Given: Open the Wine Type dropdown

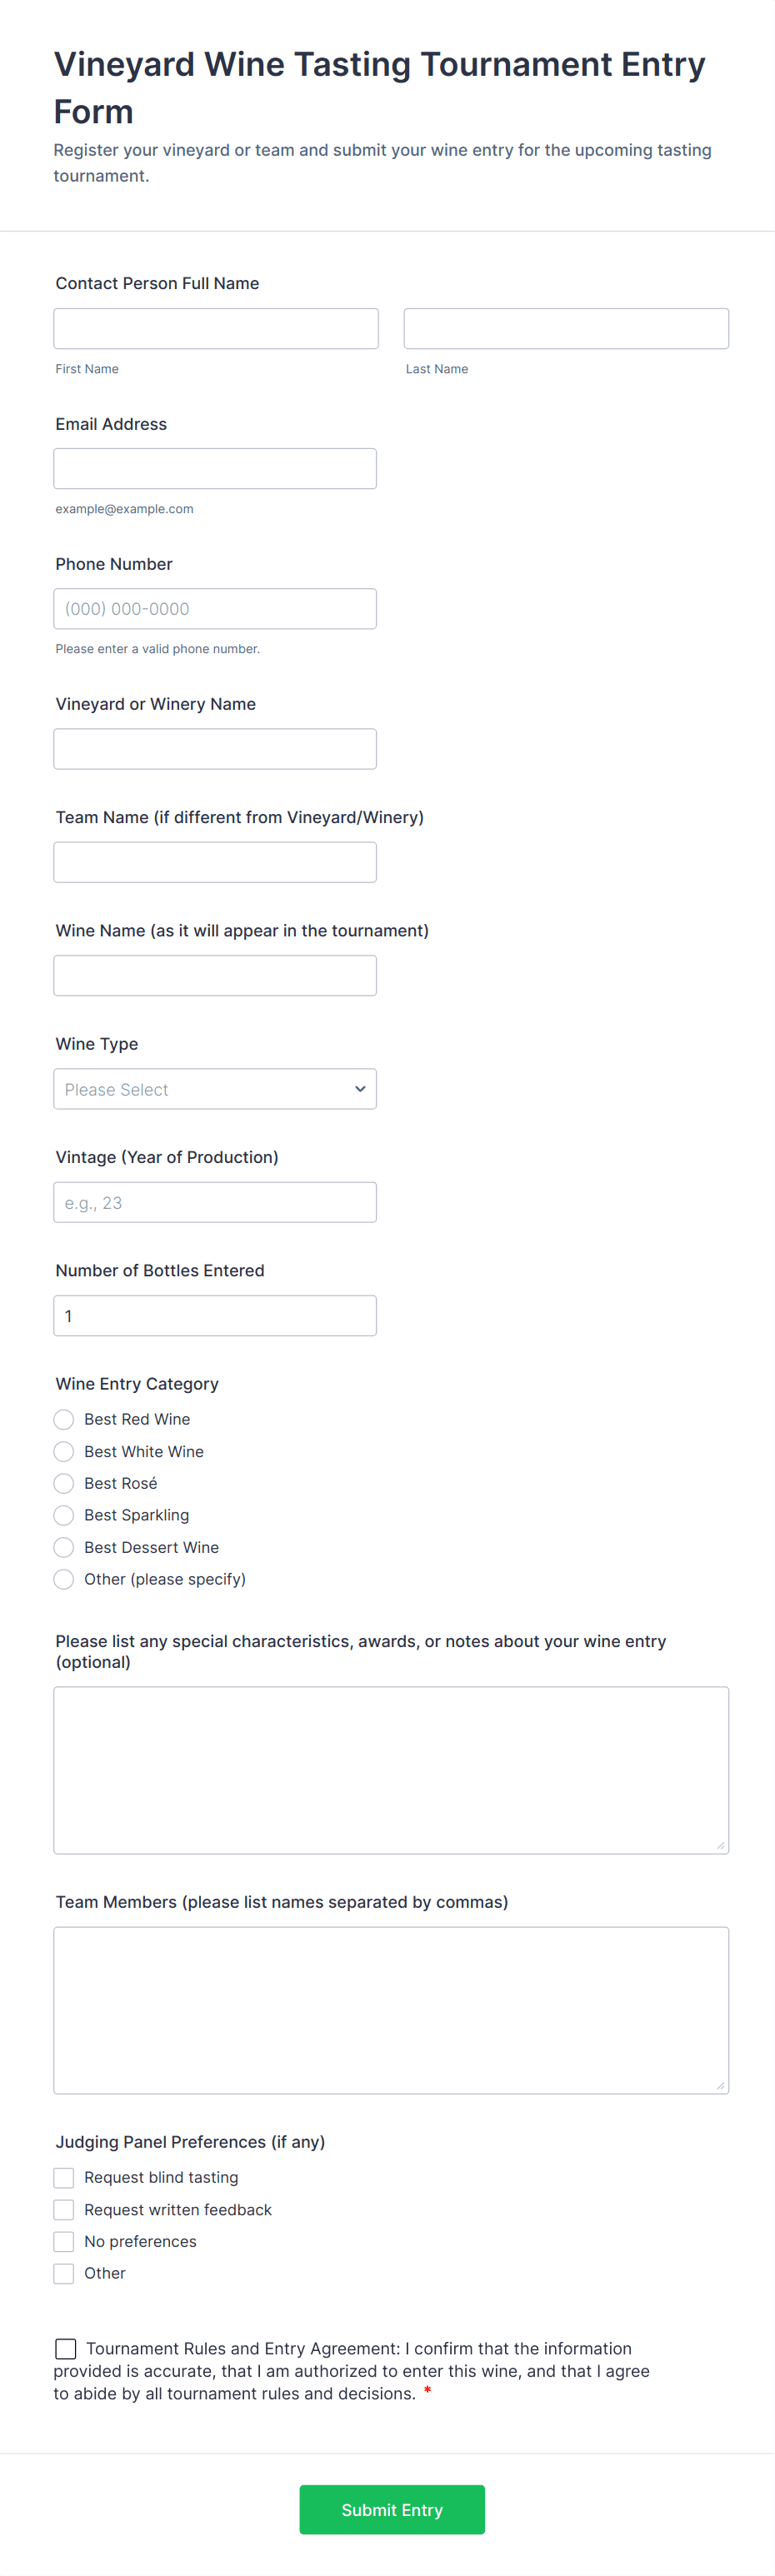Looking at the screenshot, I should (x=215, y=1089).
